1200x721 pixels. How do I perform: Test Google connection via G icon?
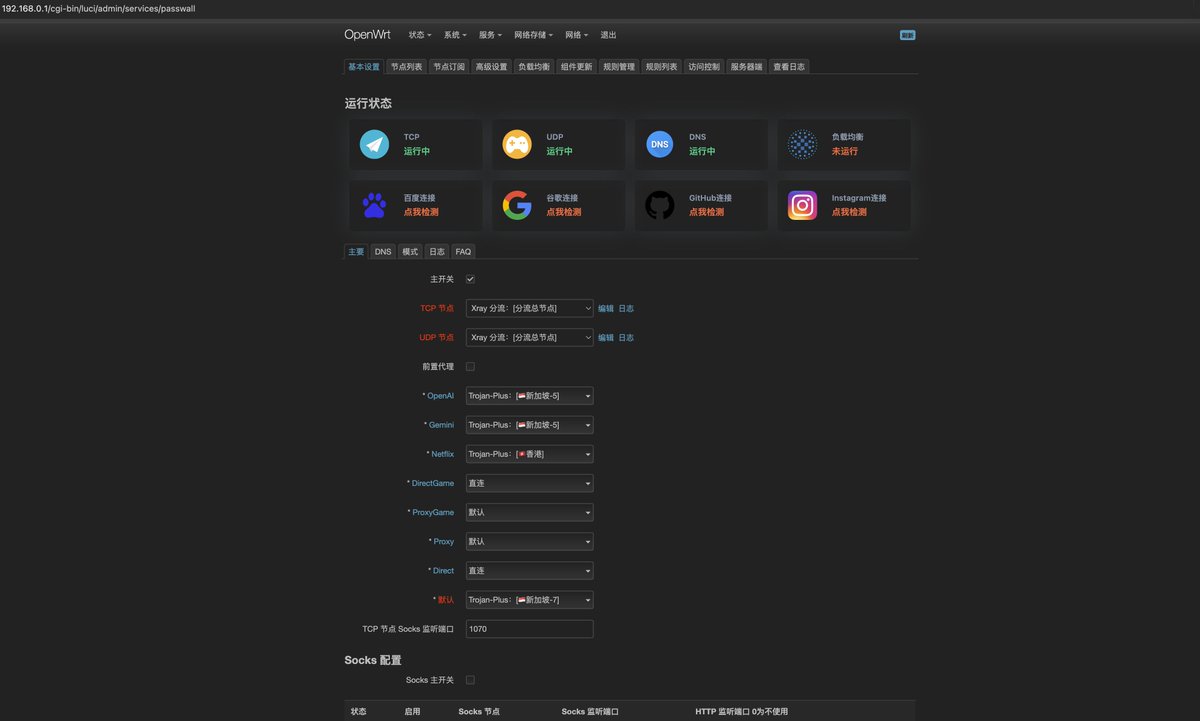point(517,205)
